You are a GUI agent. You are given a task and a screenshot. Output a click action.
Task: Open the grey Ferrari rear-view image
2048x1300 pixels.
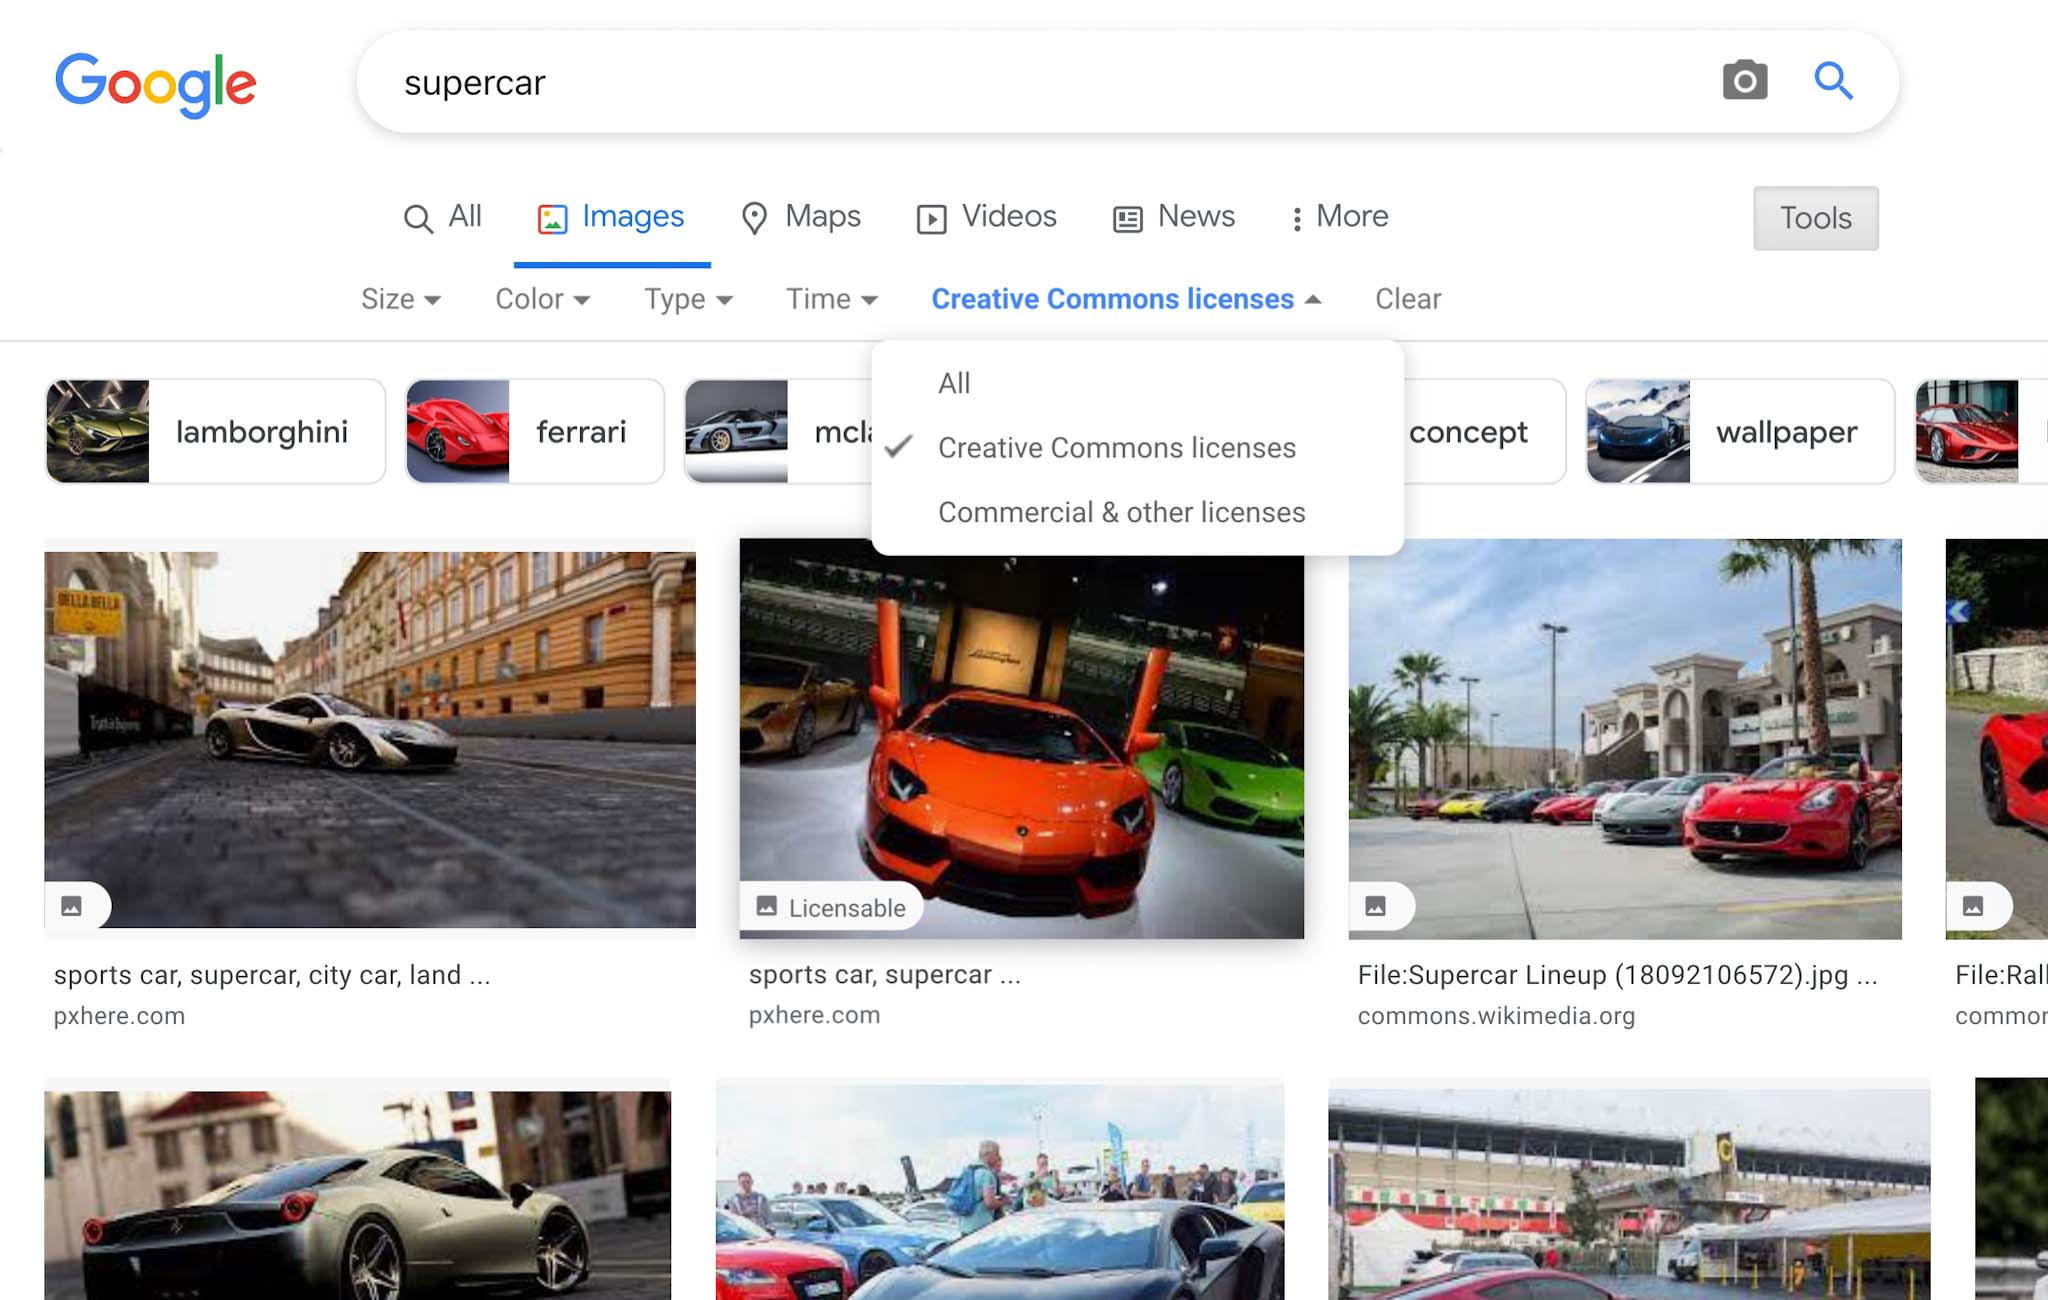[x=357, y=1195]
